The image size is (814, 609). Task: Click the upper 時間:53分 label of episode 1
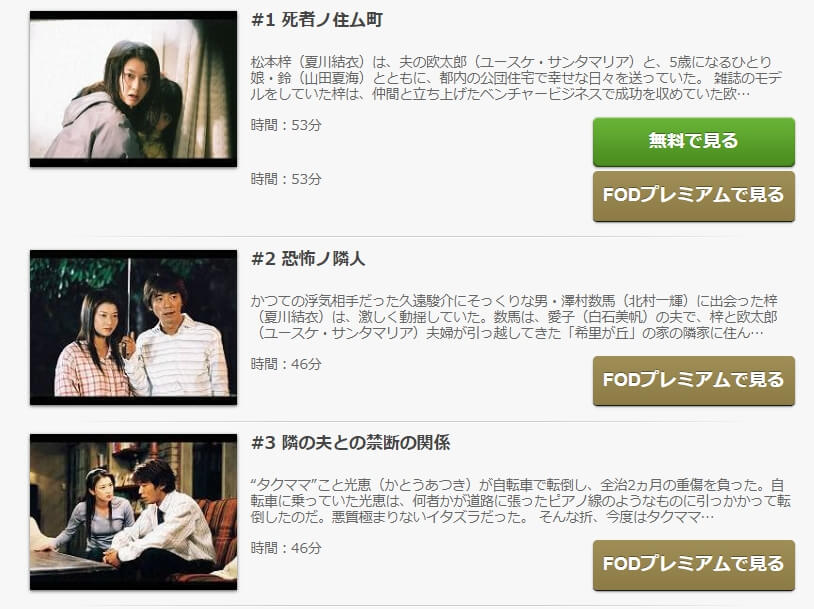[x=286, y=125]
